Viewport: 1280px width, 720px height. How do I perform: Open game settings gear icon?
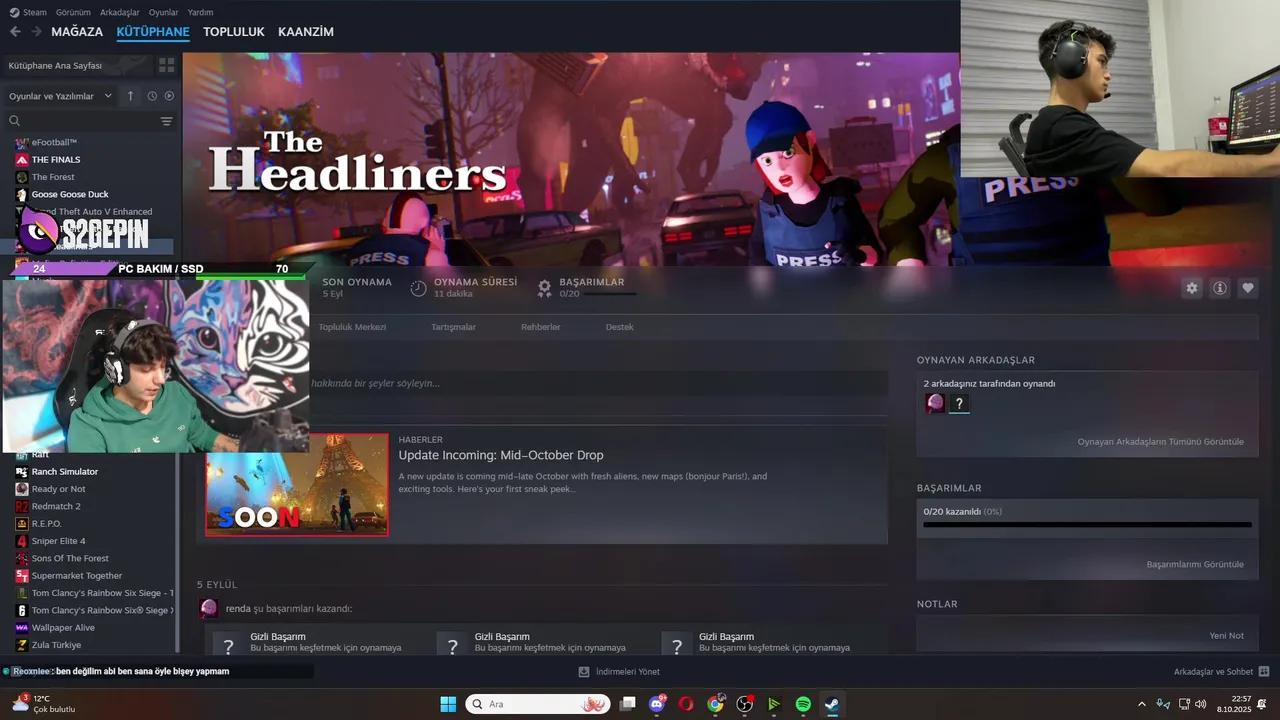[1192, 288]
